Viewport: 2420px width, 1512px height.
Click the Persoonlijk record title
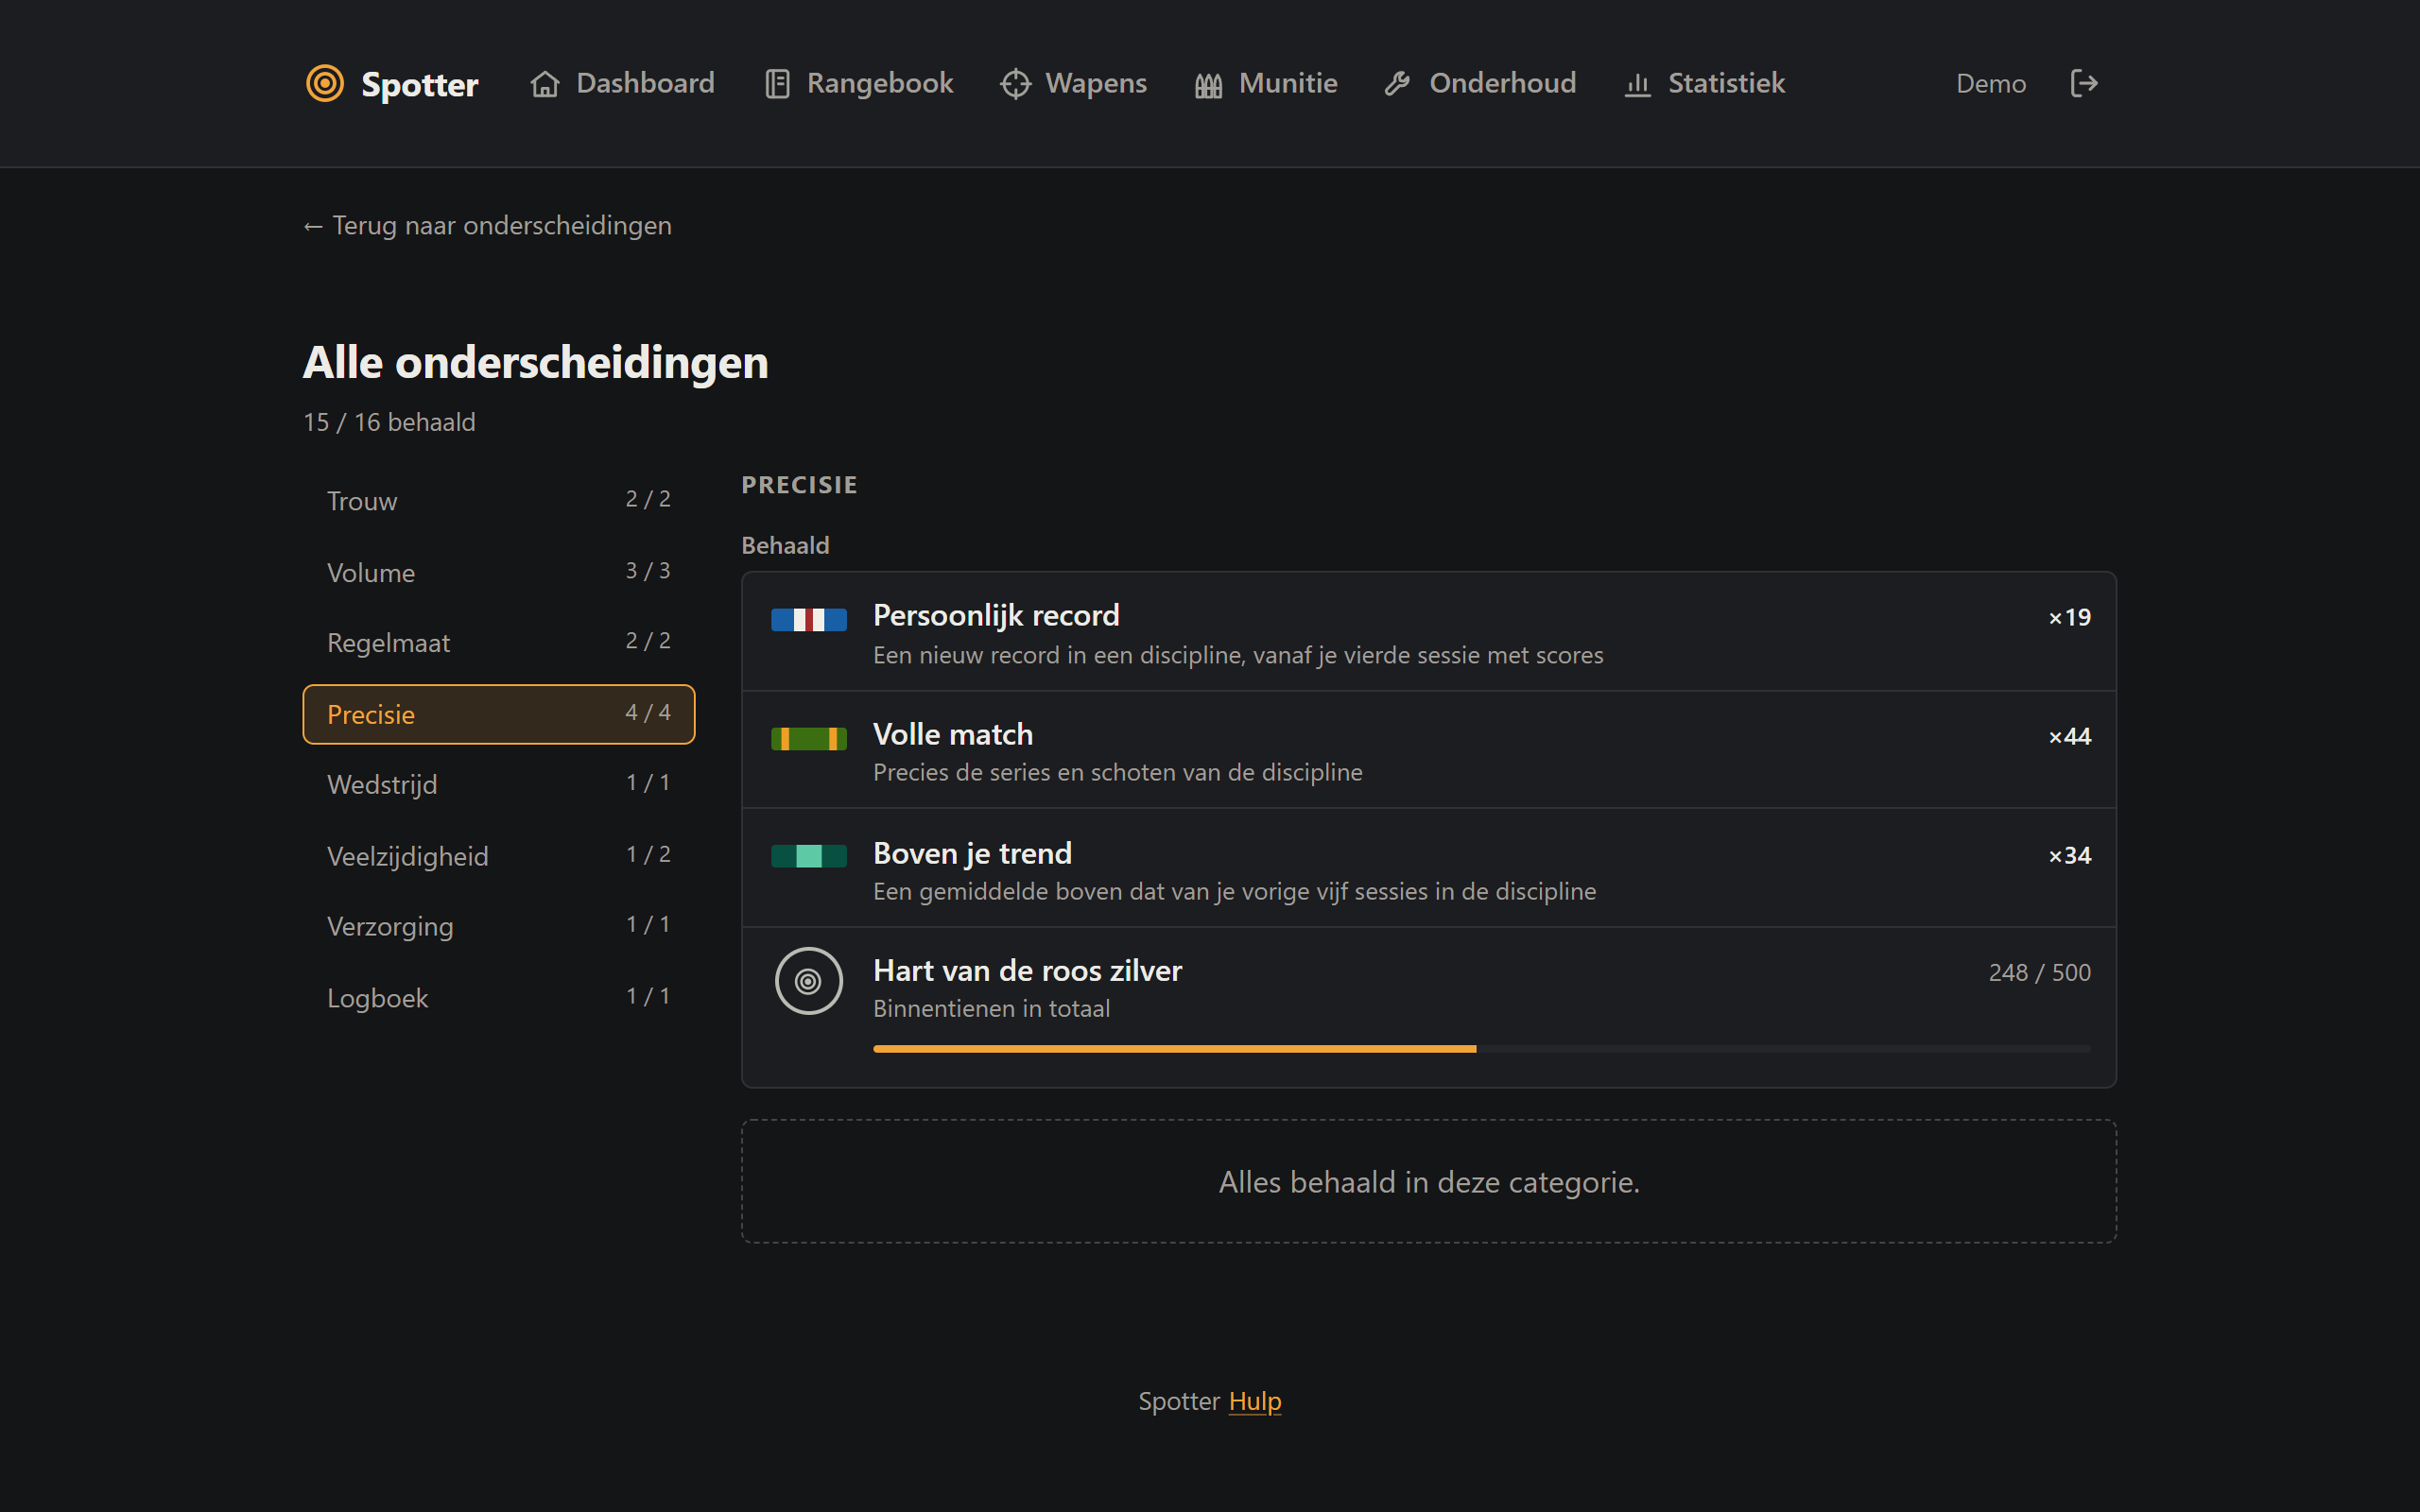tap(996, 615)
